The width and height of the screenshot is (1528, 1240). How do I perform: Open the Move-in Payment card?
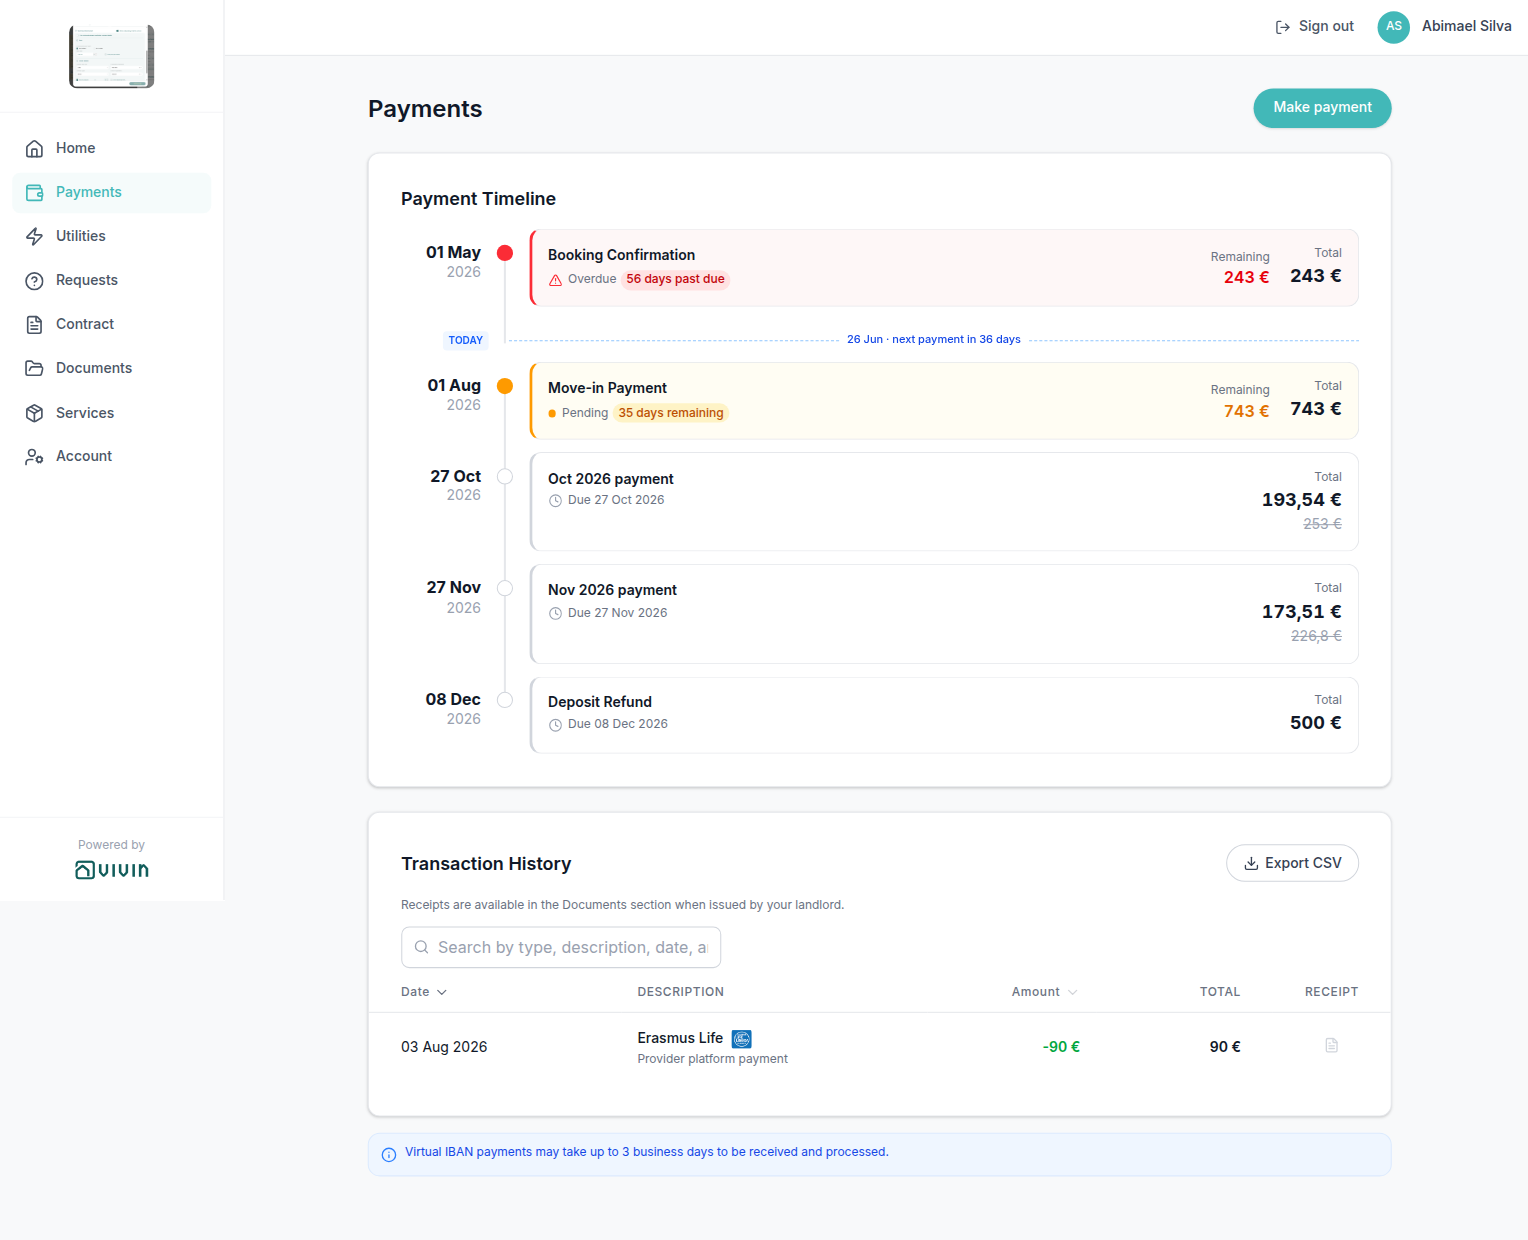click(944, 401)
